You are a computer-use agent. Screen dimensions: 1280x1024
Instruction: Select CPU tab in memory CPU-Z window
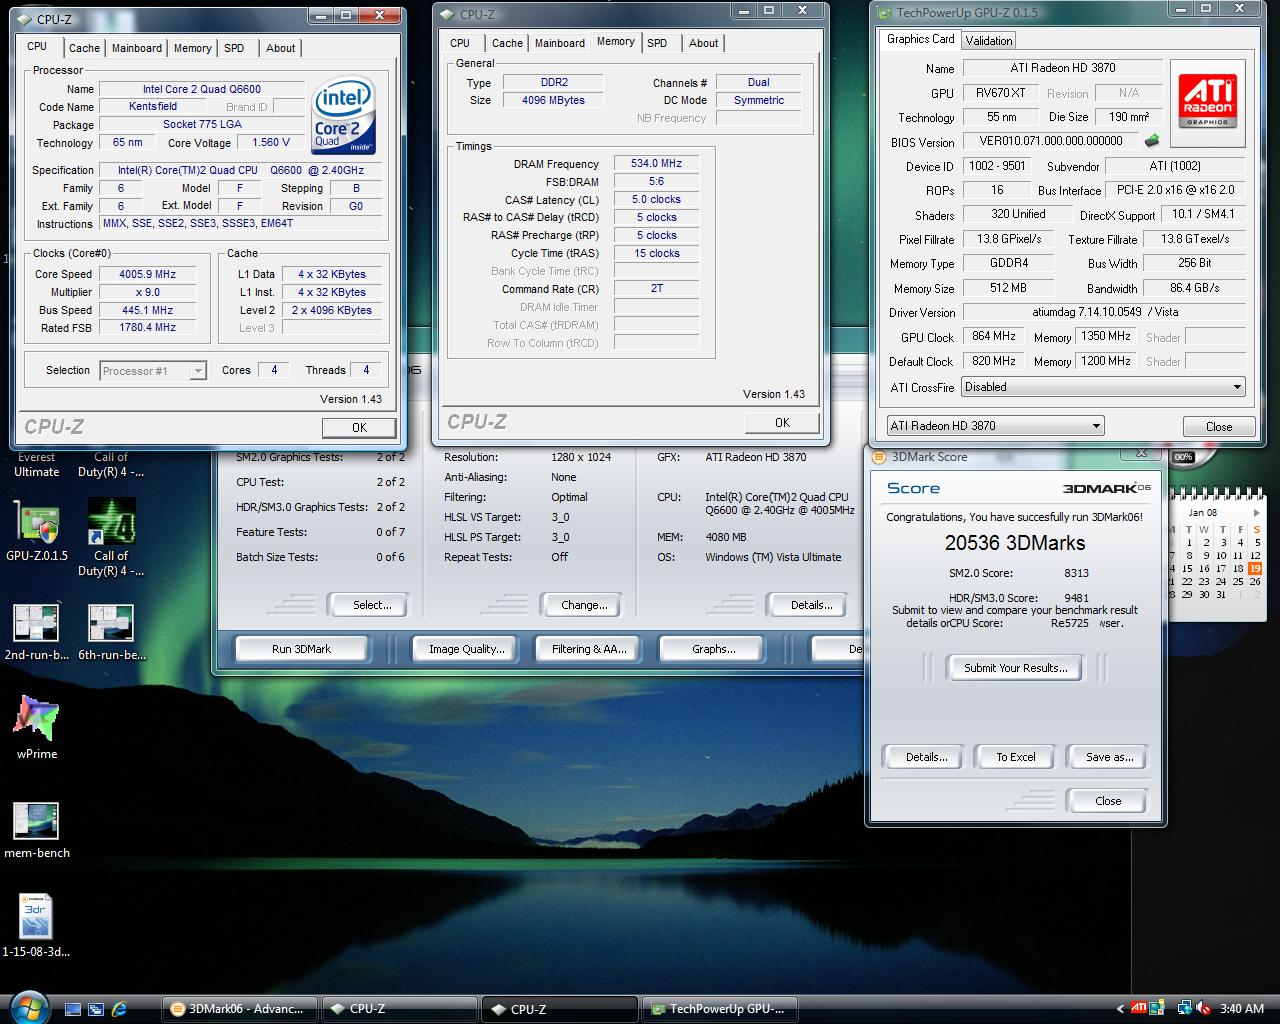coord(460,43)
